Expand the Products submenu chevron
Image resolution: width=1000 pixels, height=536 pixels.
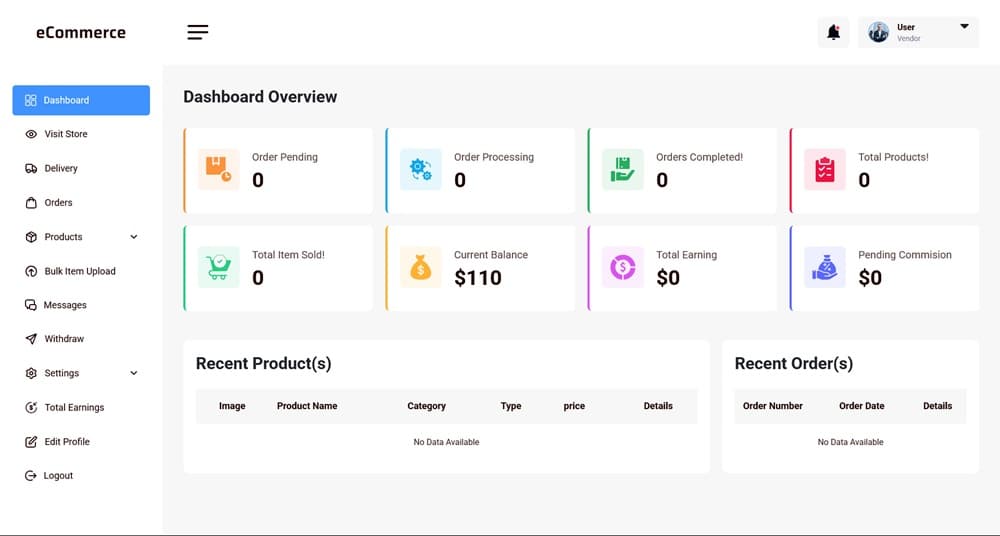[x=134, y=237]
